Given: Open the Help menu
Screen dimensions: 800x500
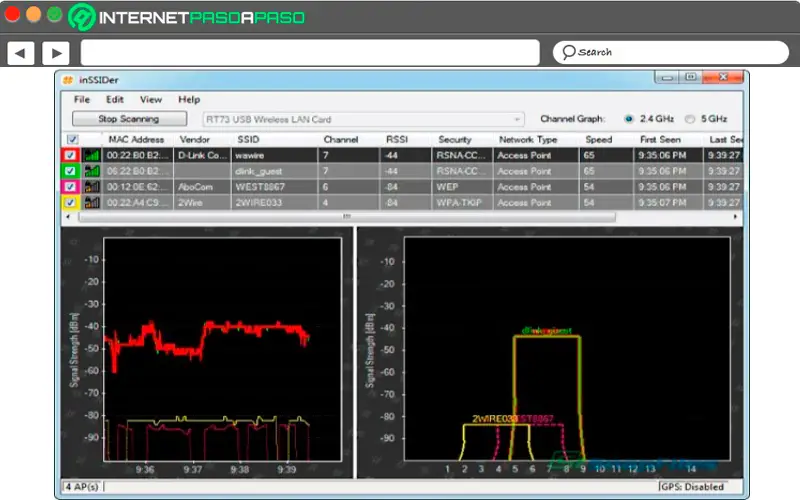Looking at the screenshot, I should [x=189, y=99].
